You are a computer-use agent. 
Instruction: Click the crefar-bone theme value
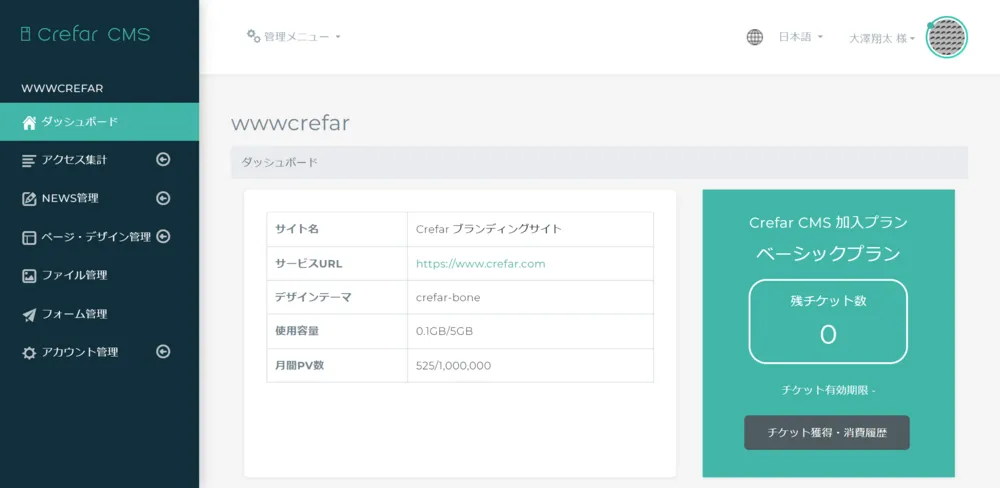point(448,298)
